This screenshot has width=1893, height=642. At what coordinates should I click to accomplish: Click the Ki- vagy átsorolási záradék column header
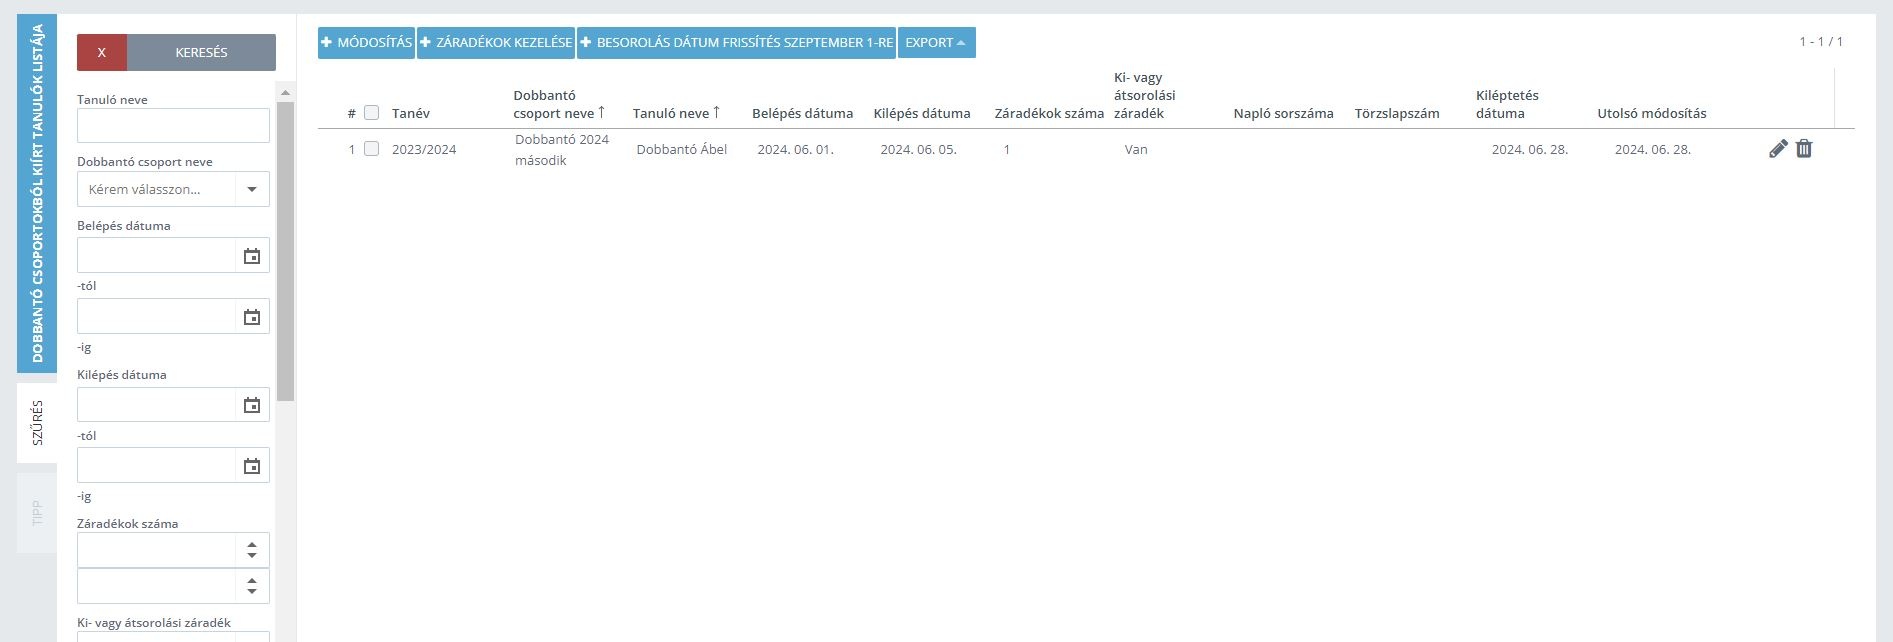click(1145, 95)
